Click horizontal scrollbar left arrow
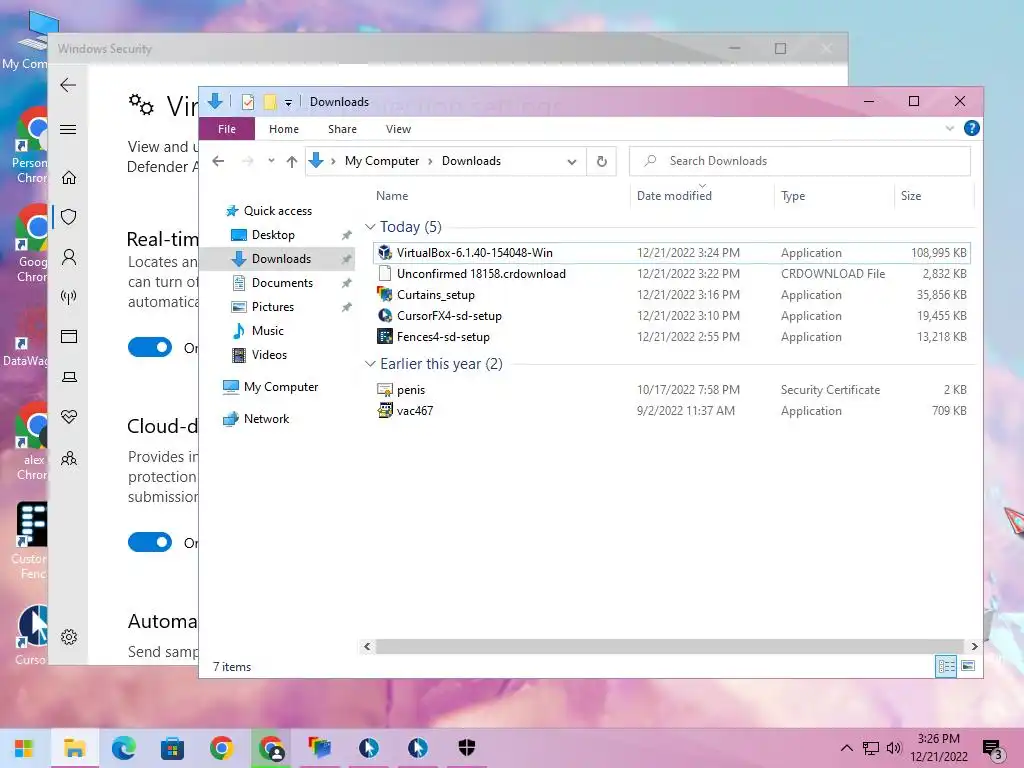1024x768 pixels. 367,647
